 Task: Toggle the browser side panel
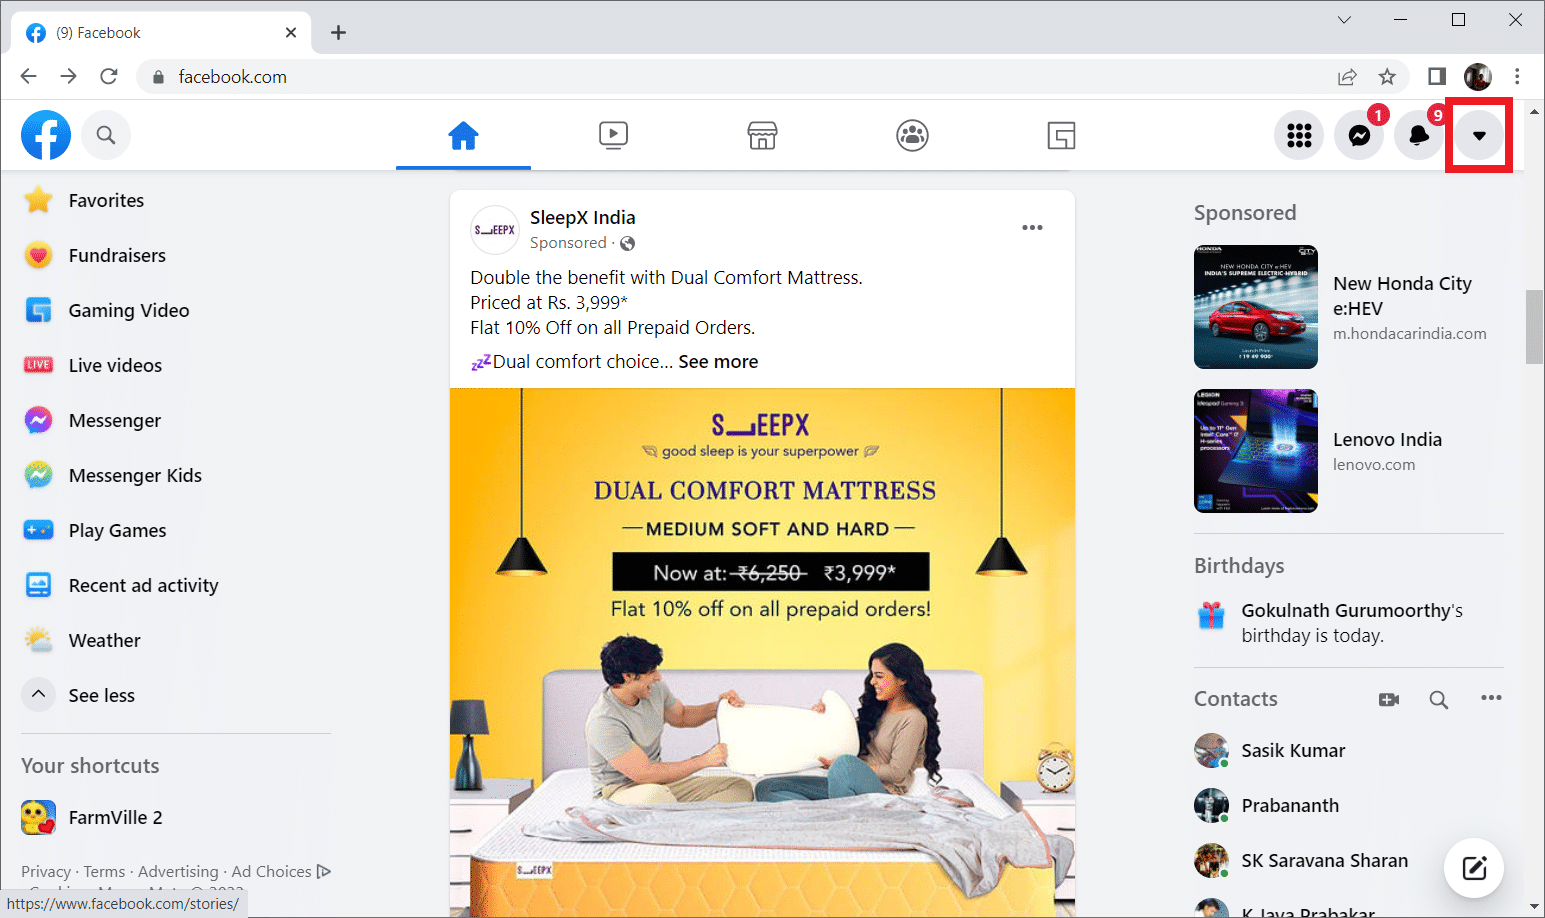[x=1437, y=76]
